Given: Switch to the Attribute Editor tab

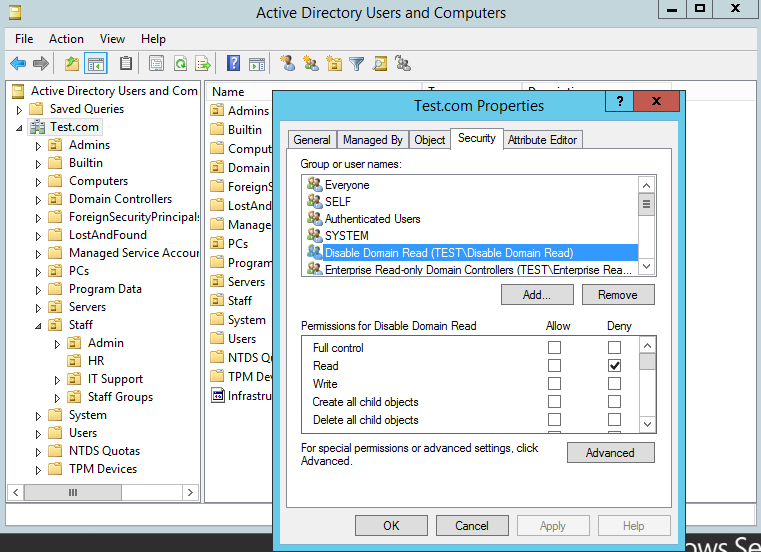Looking at the screenshot, I should pos(543,140).
